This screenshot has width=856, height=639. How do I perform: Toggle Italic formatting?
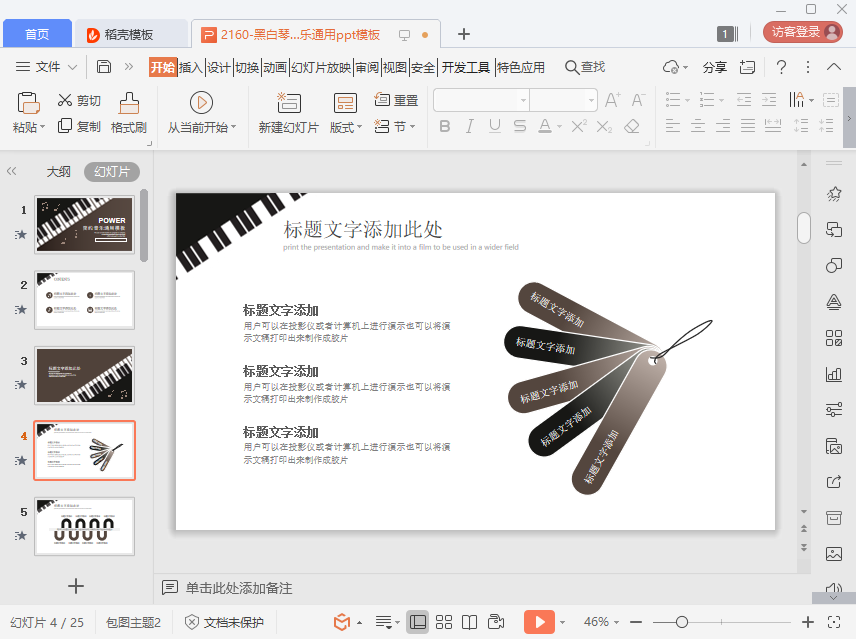[469, 127]
